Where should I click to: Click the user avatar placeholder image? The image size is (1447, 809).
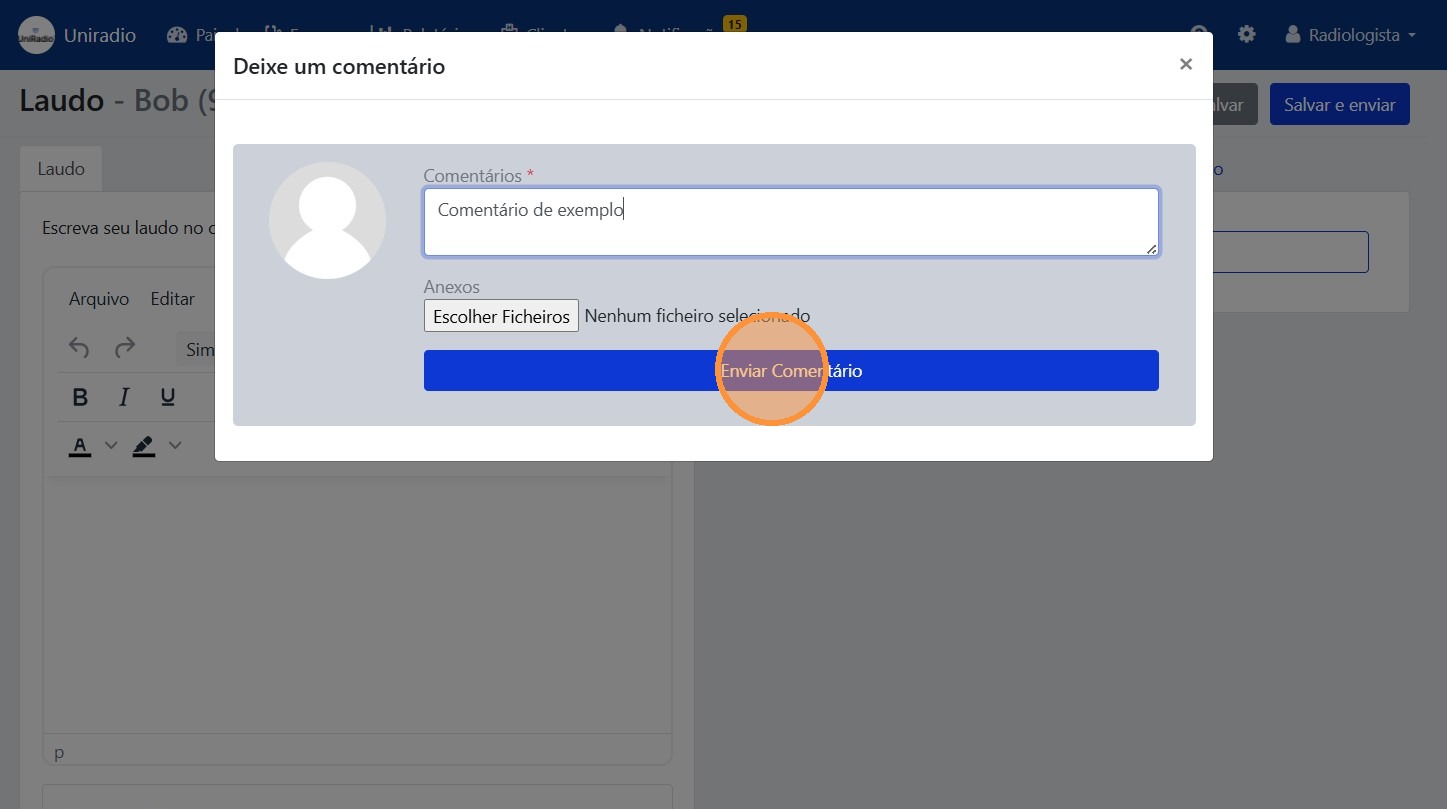click(327, 220)
